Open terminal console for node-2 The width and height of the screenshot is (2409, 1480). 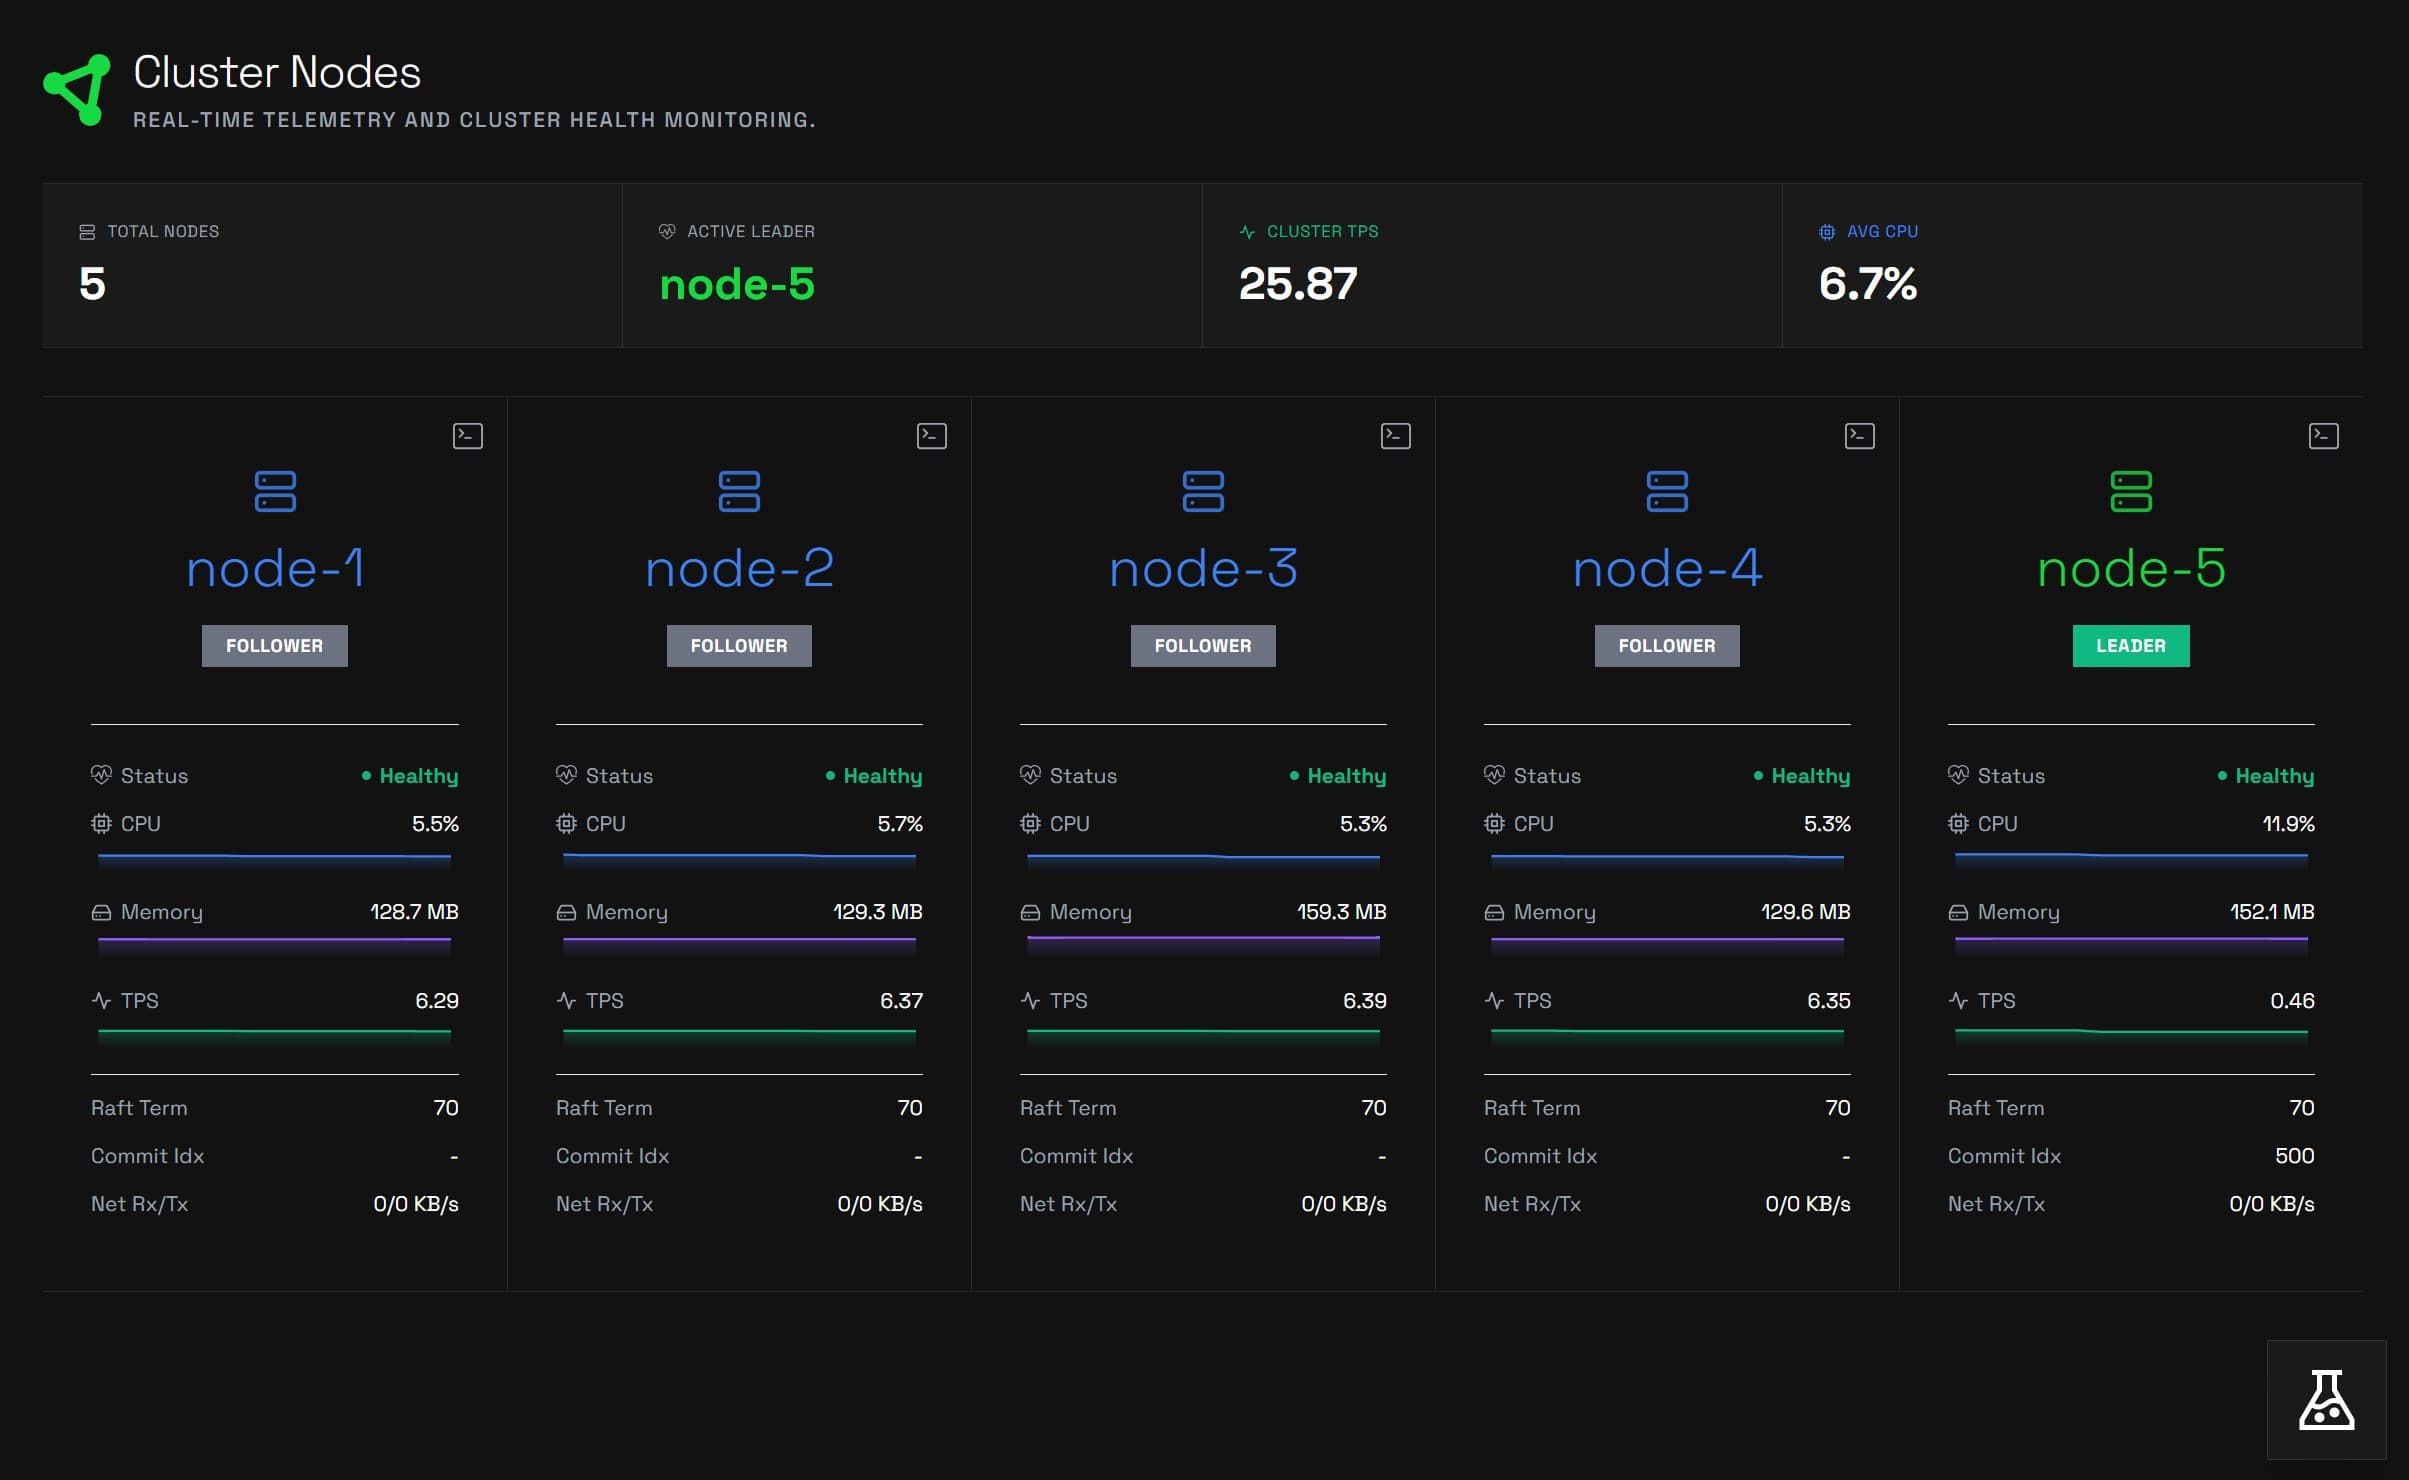click(x=932, y=436)
